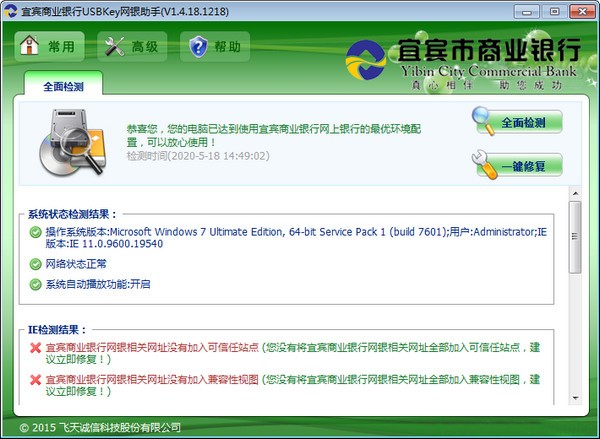Click the 系统状态检测结果 section heading

pos(72,214)
